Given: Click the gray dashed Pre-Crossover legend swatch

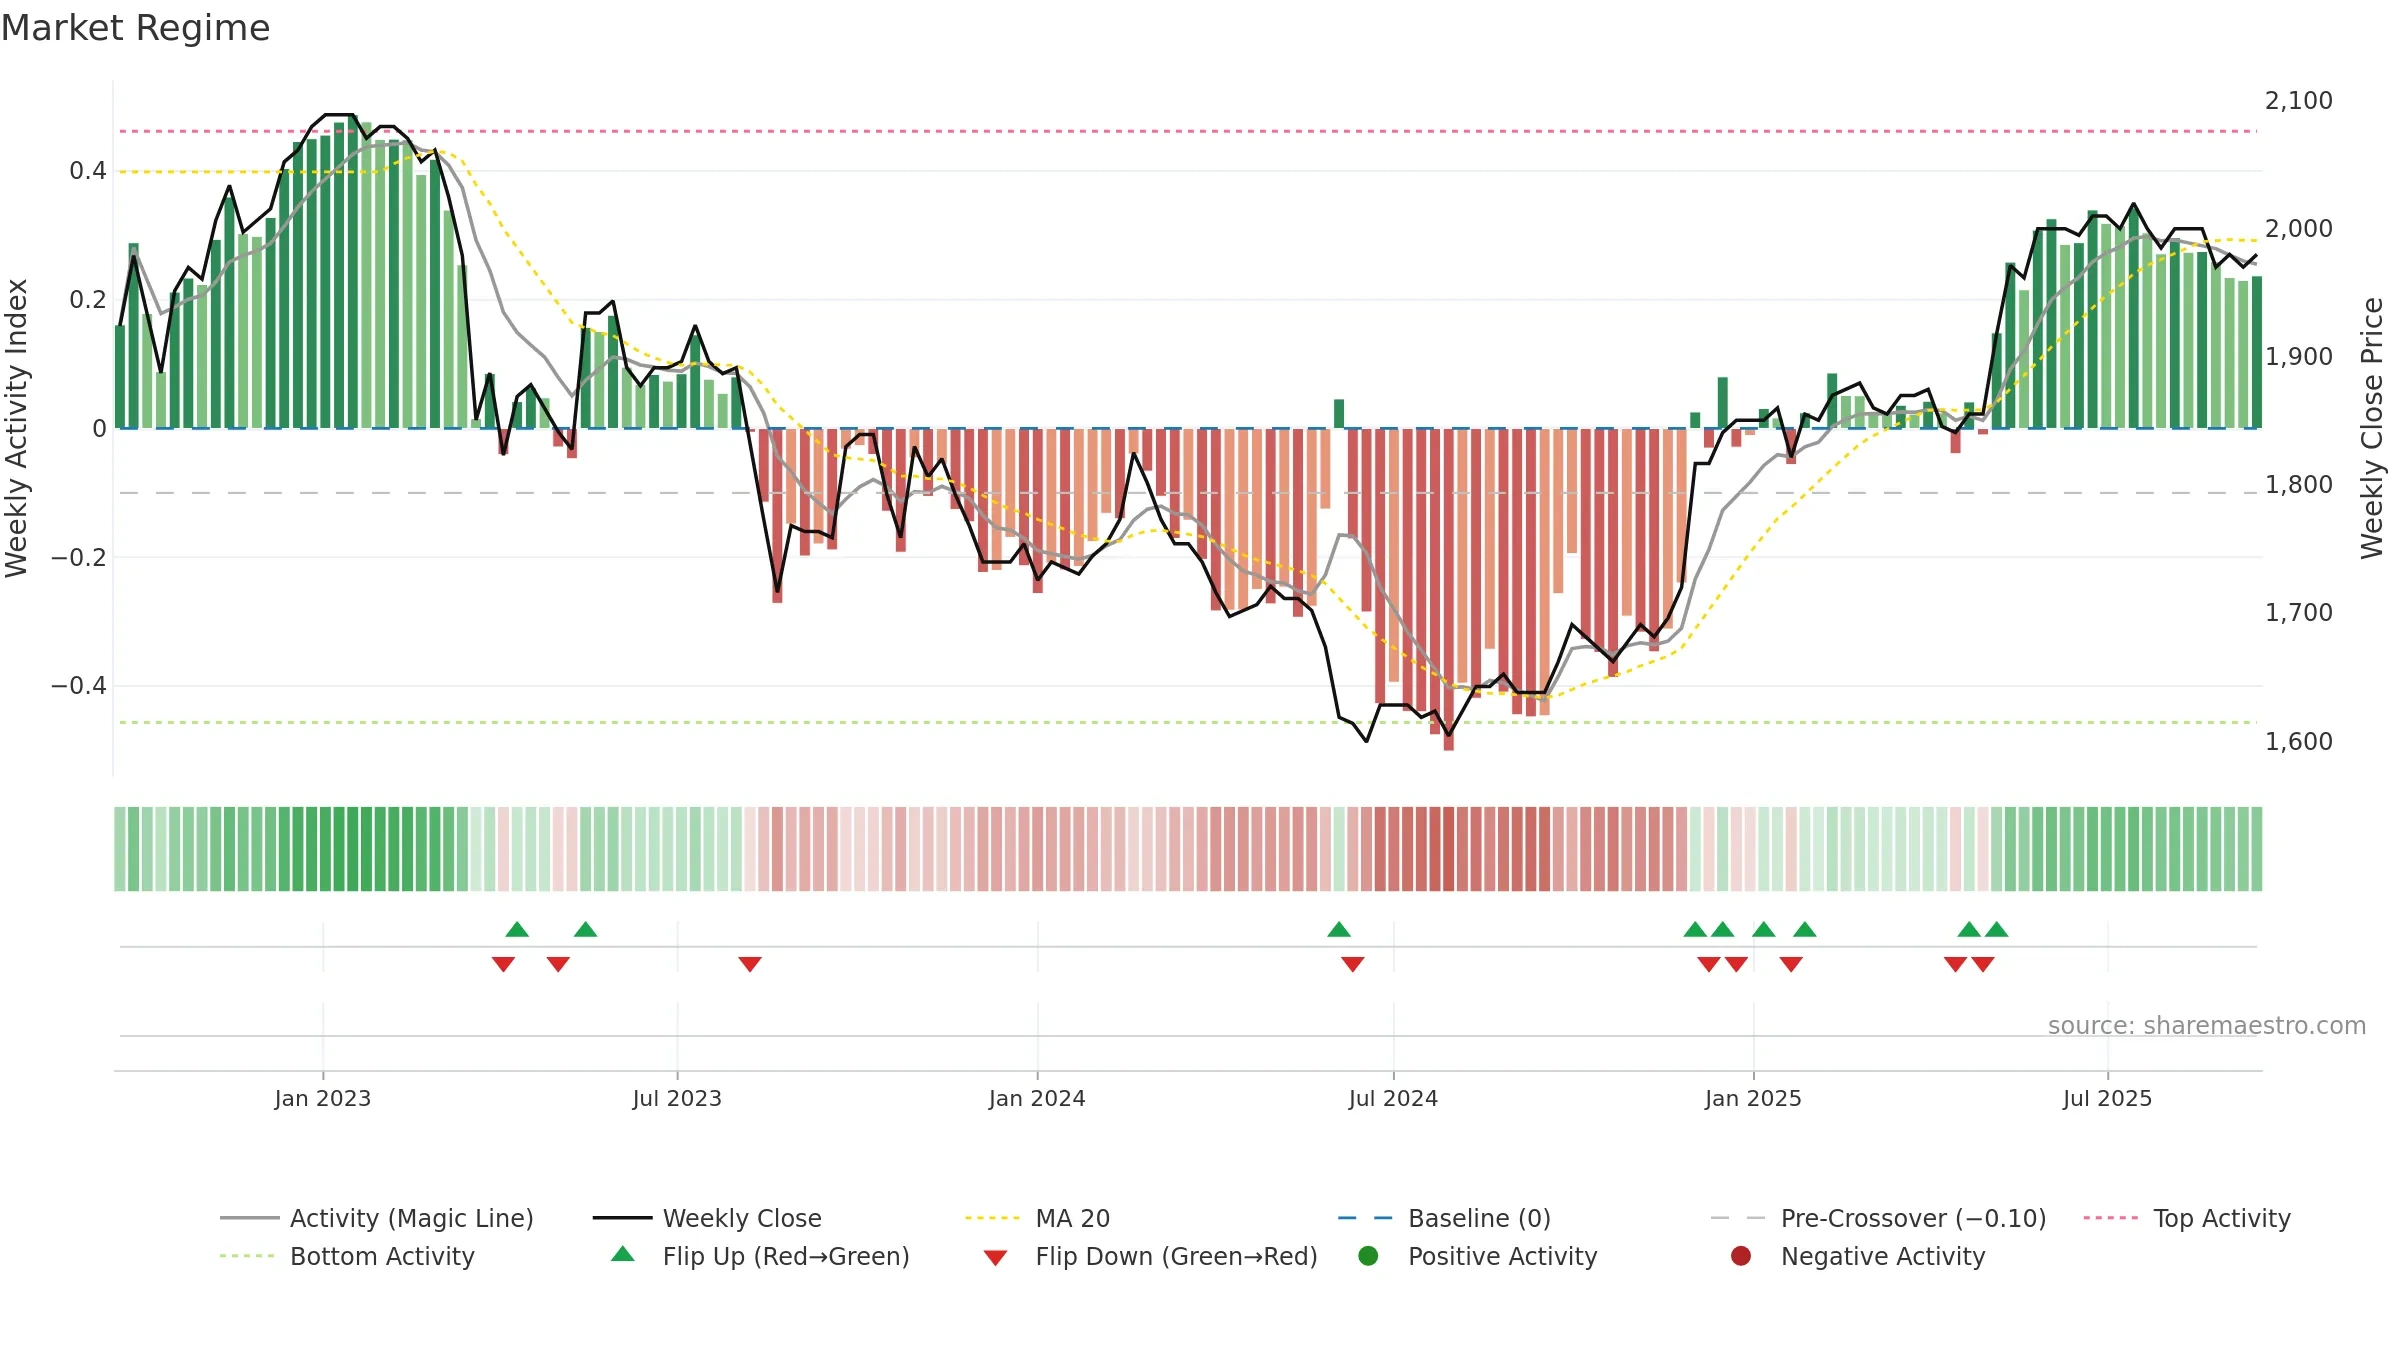Looking at the screenshot, I should (x=1738, y=1218).
